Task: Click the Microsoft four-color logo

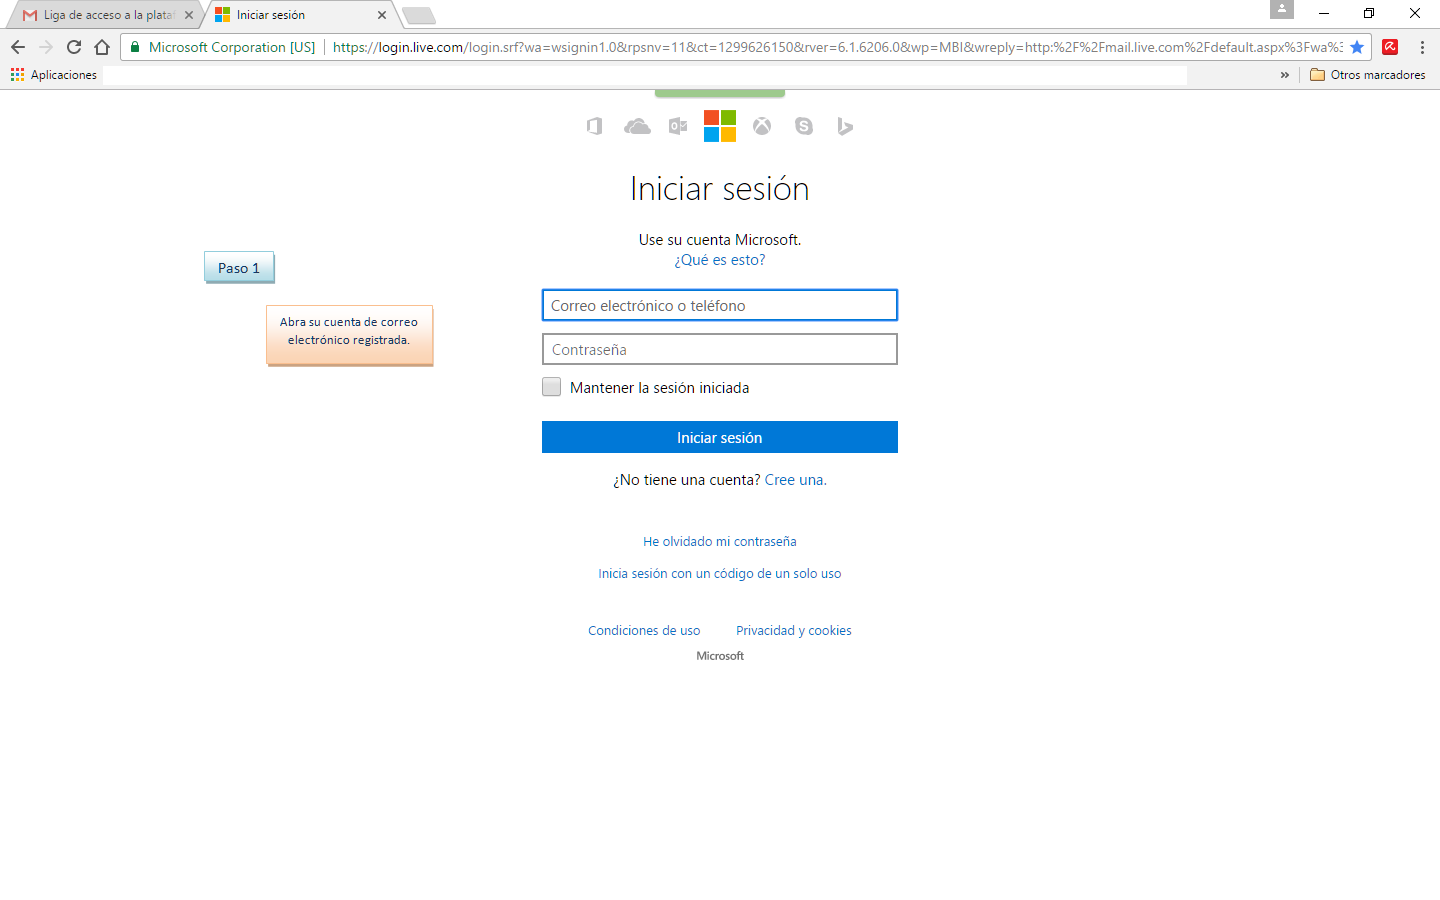Action: tap(720, 126)
